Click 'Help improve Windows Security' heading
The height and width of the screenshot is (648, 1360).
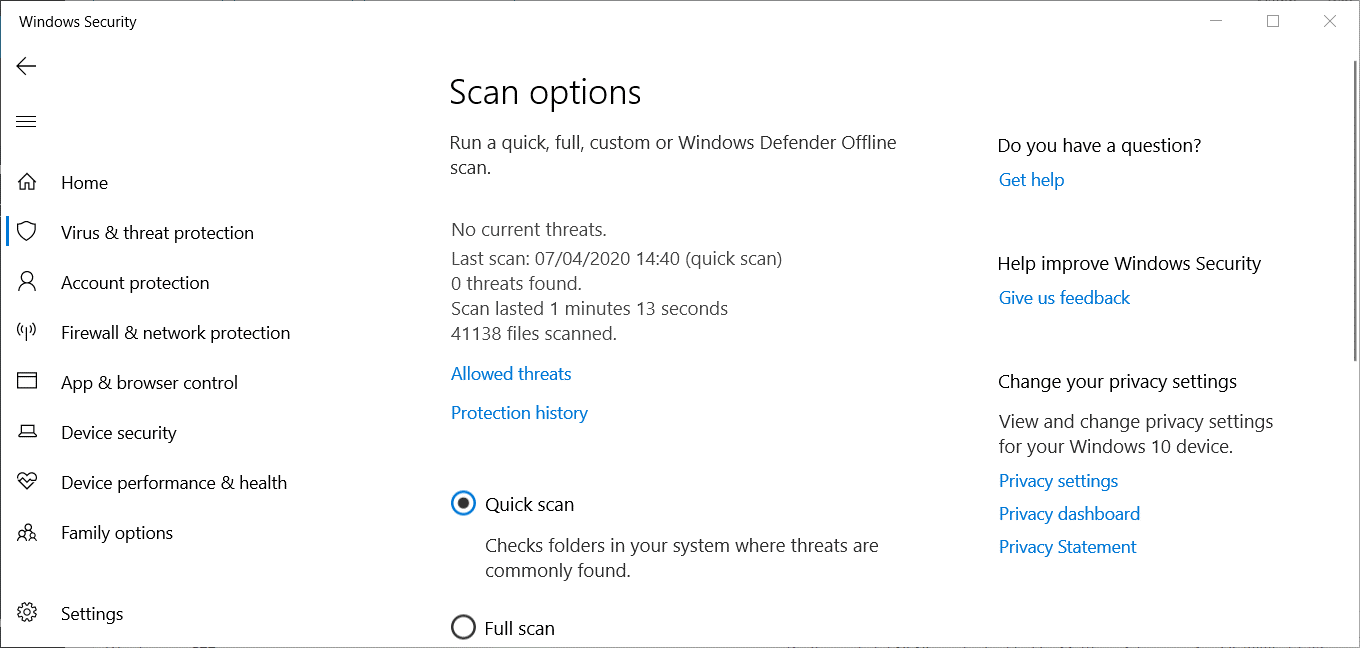(1129, 263)
